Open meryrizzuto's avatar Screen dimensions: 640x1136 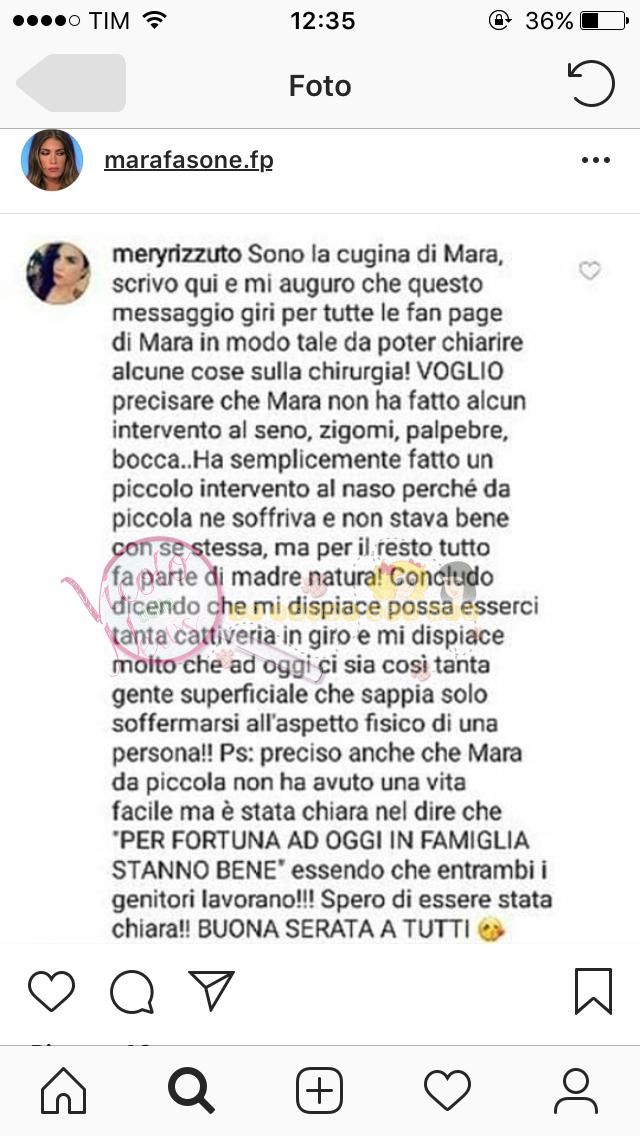(58, 272)
